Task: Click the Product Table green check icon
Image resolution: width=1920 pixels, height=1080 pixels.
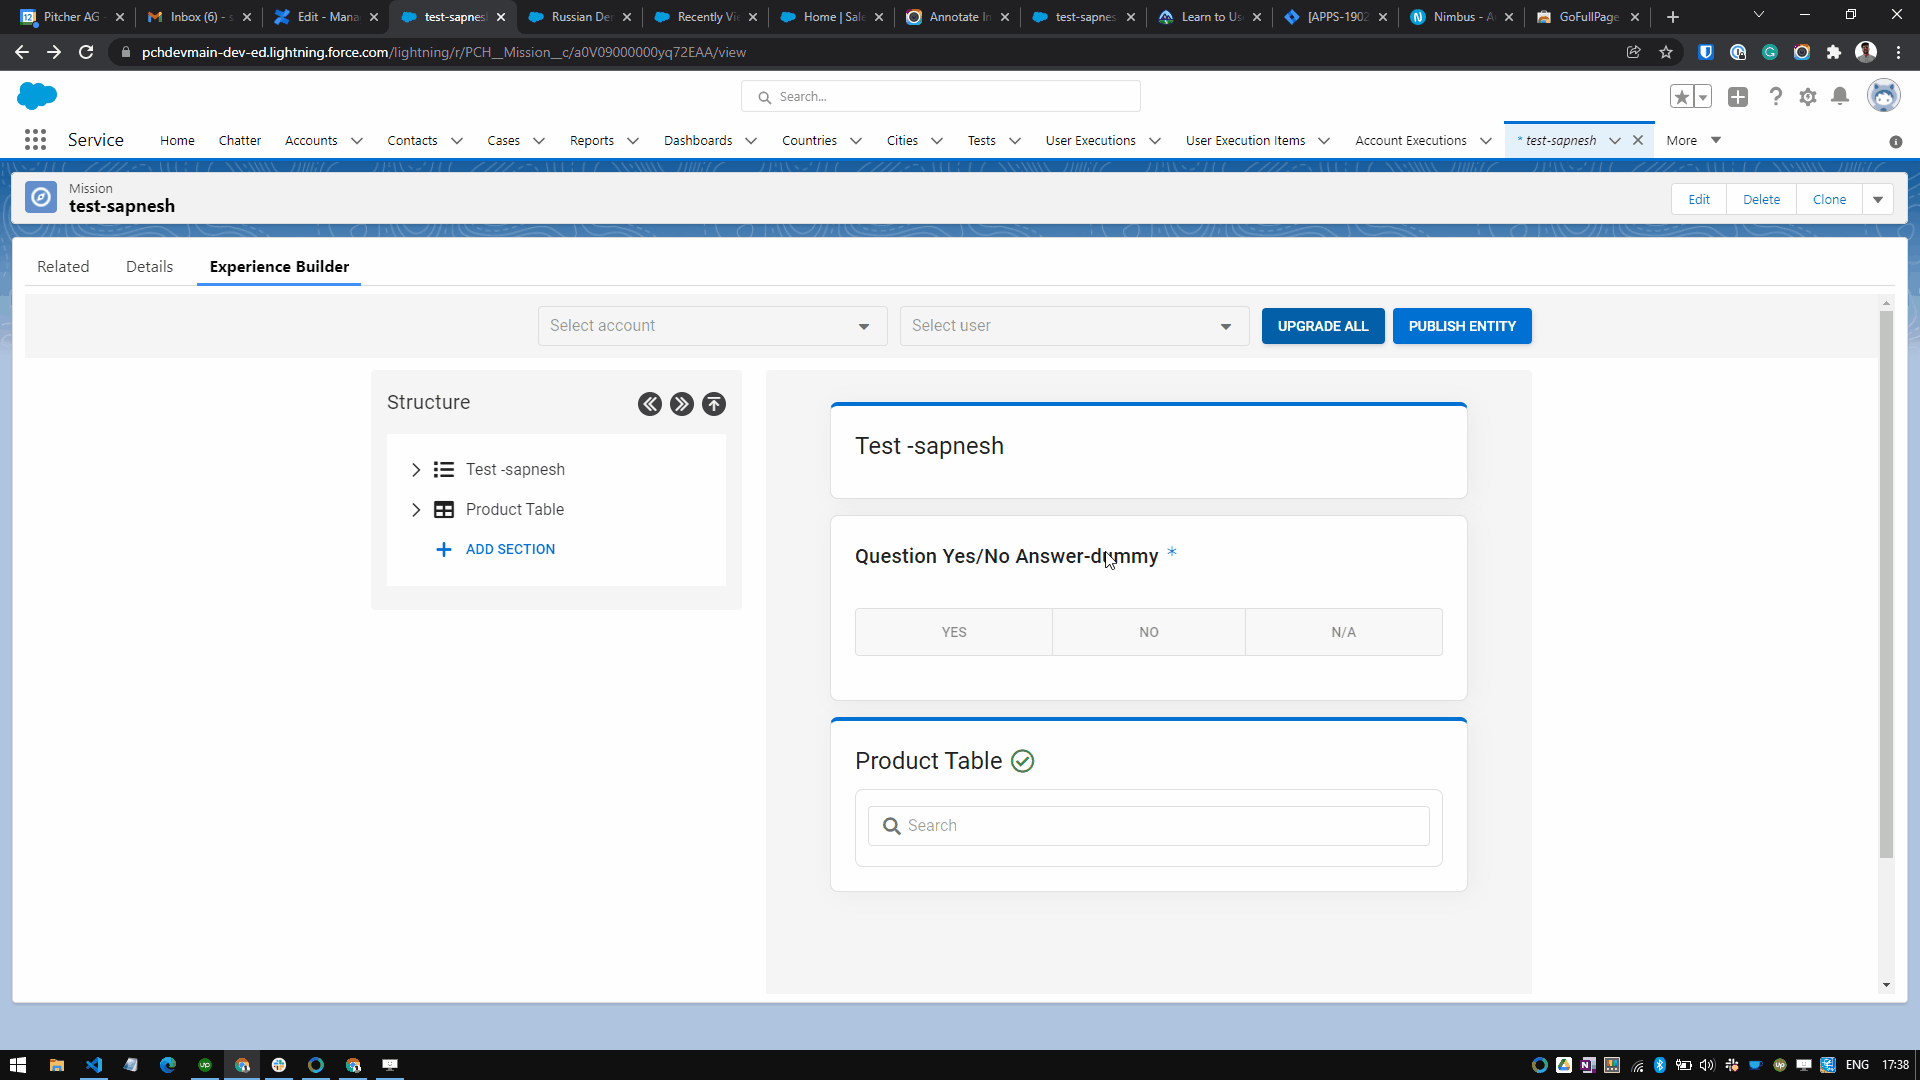Action: (x=1022, y=761)
